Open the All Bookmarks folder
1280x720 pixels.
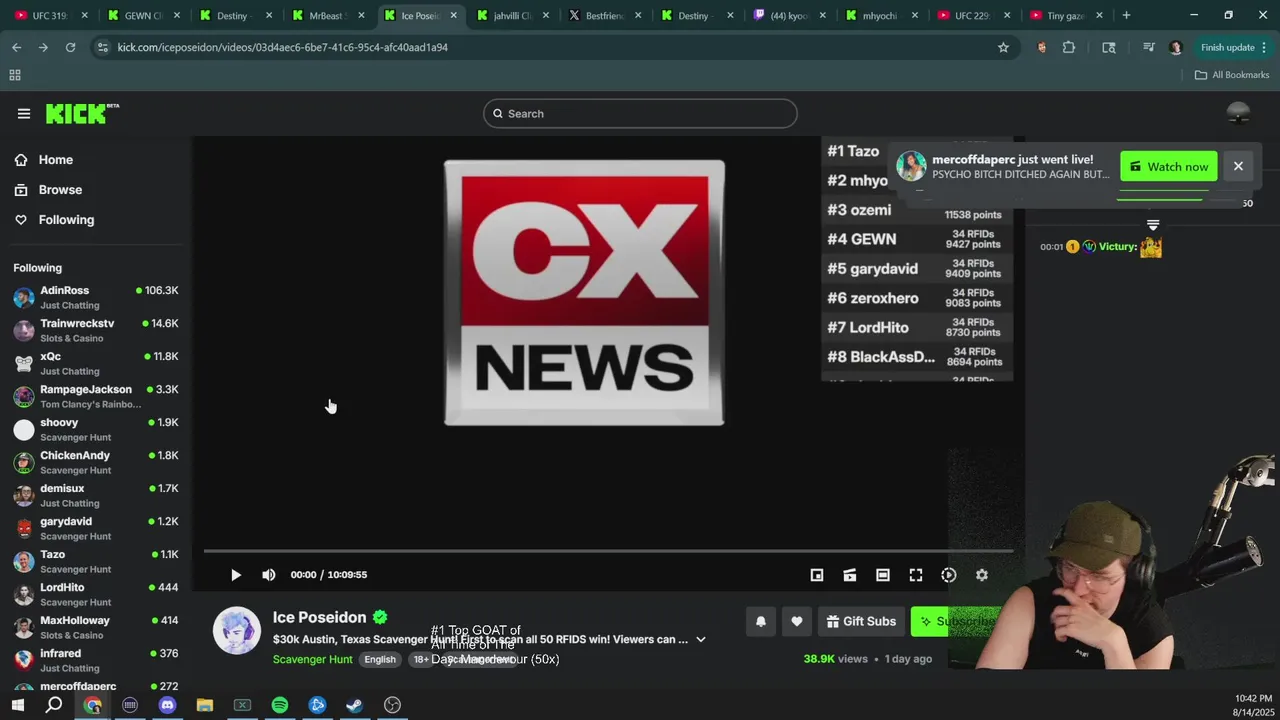click(x=1232, y=75)
